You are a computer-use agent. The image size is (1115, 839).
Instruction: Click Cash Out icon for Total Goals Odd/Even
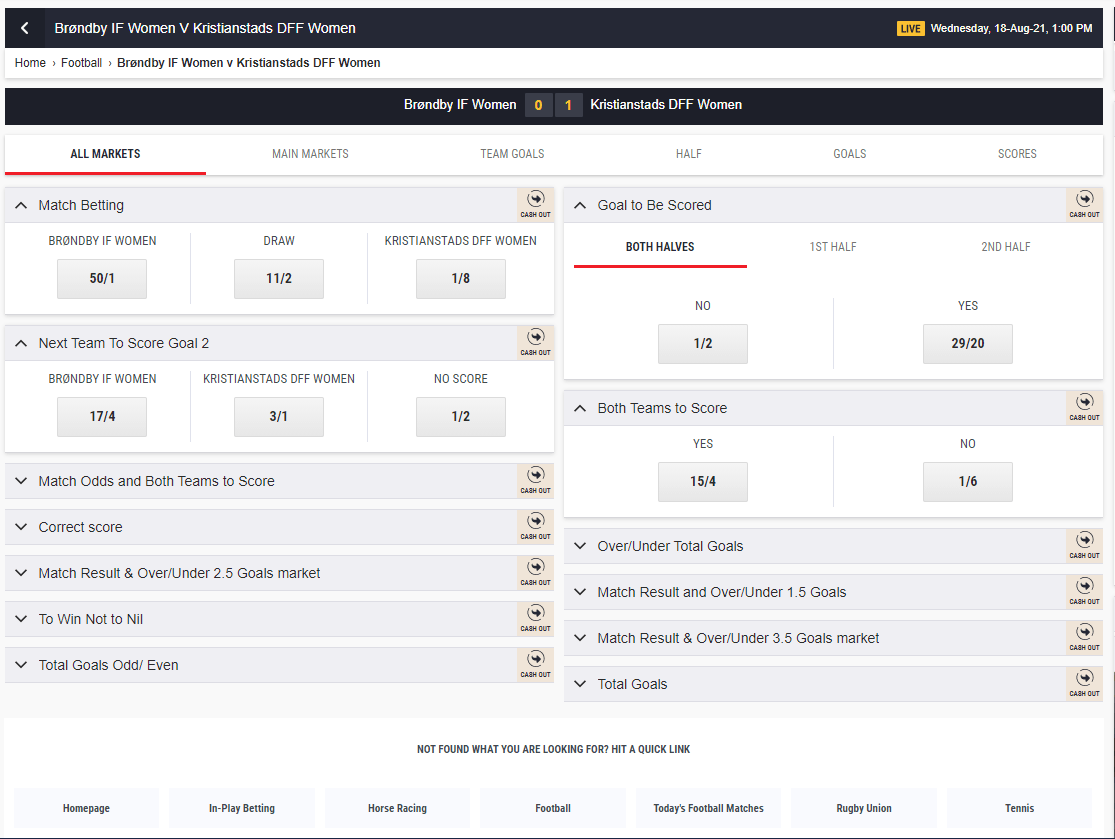[x=535, y=664]
